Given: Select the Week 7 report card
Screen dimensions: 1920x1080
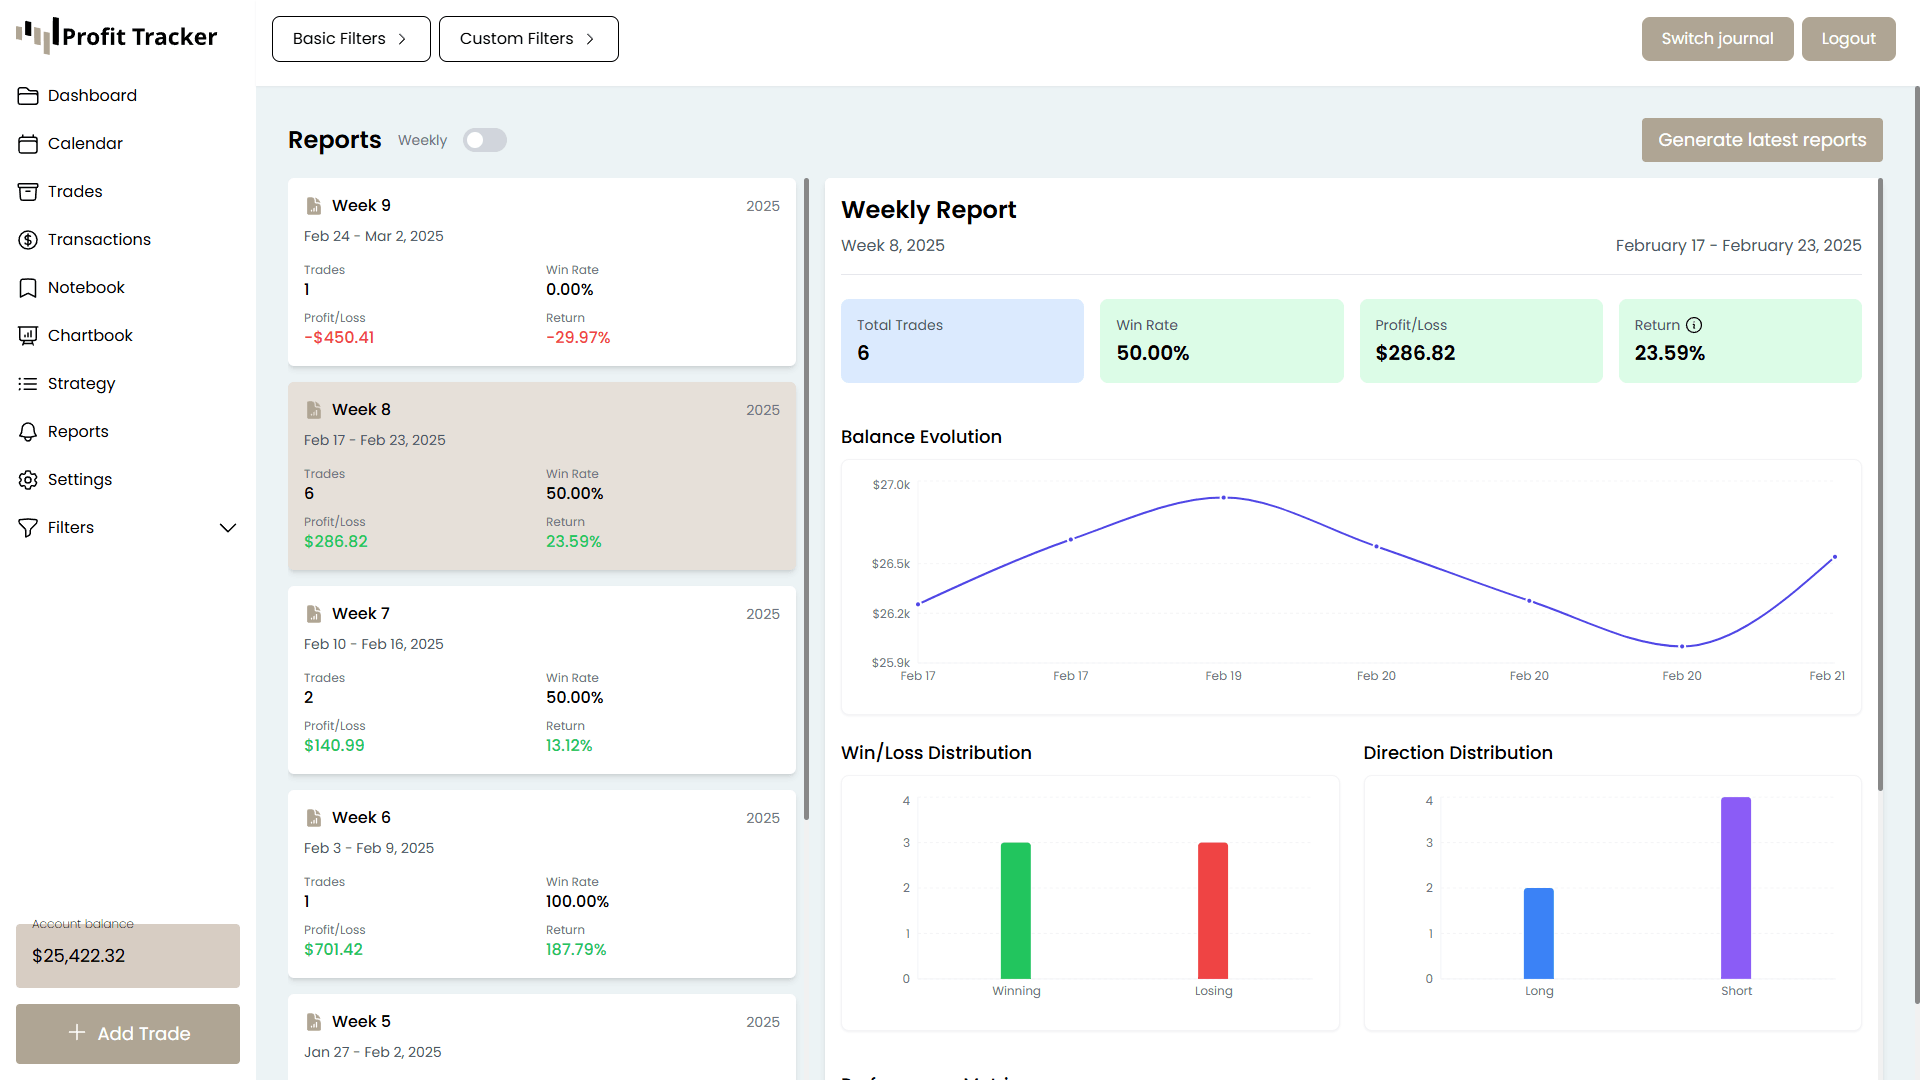Looking at the screenshot, I should click(x=541, y=680).
